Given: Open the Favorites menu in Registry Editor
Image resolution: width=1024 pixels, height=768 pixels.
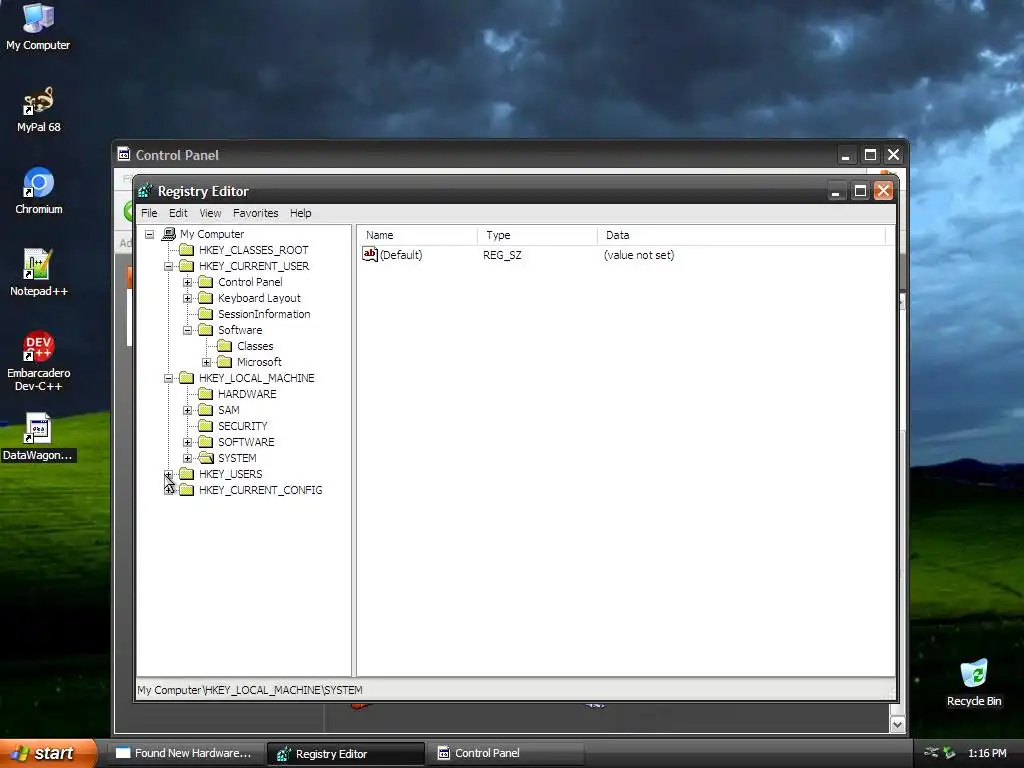Looking at the screenshot, I should [x=255, y=213].
